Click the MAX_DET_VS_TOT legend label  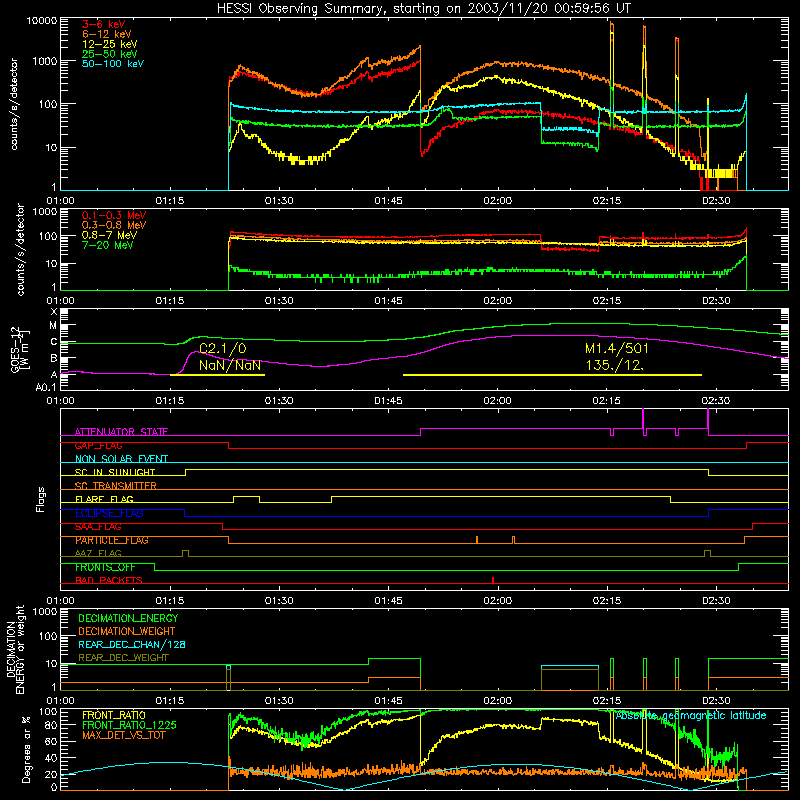coord(124,735)
